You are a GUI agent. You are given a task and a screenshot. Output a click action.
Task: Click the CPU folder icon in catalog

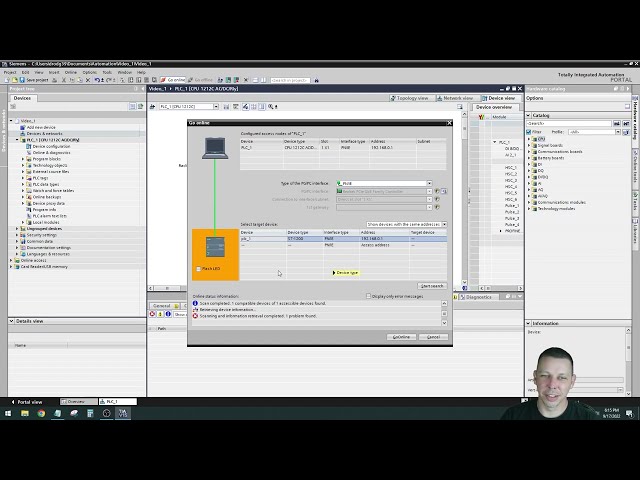535,139
